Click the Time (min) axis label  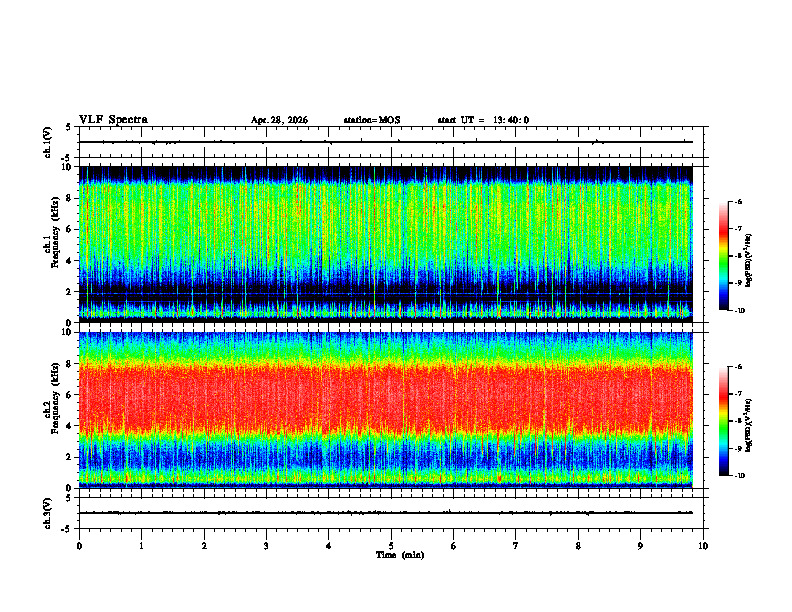coord(400,555)
